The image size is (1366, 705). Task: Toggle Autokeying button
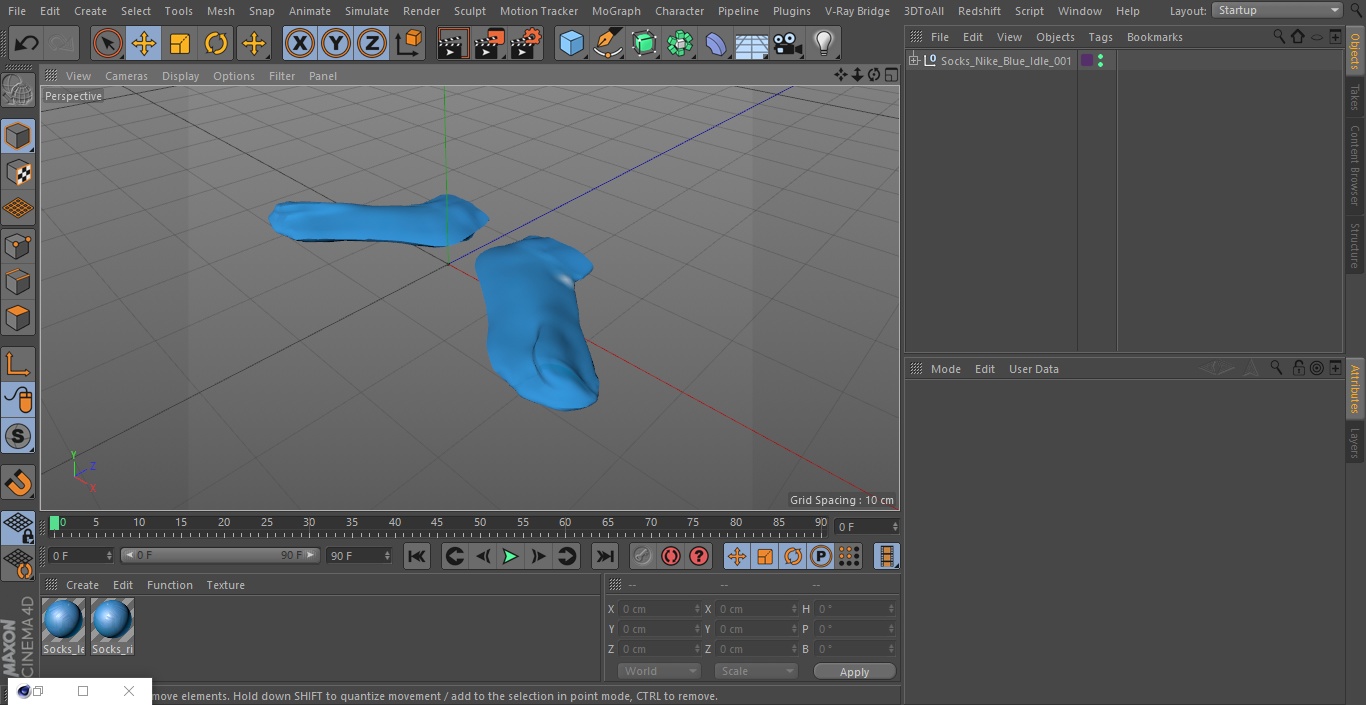pos(671,556)
